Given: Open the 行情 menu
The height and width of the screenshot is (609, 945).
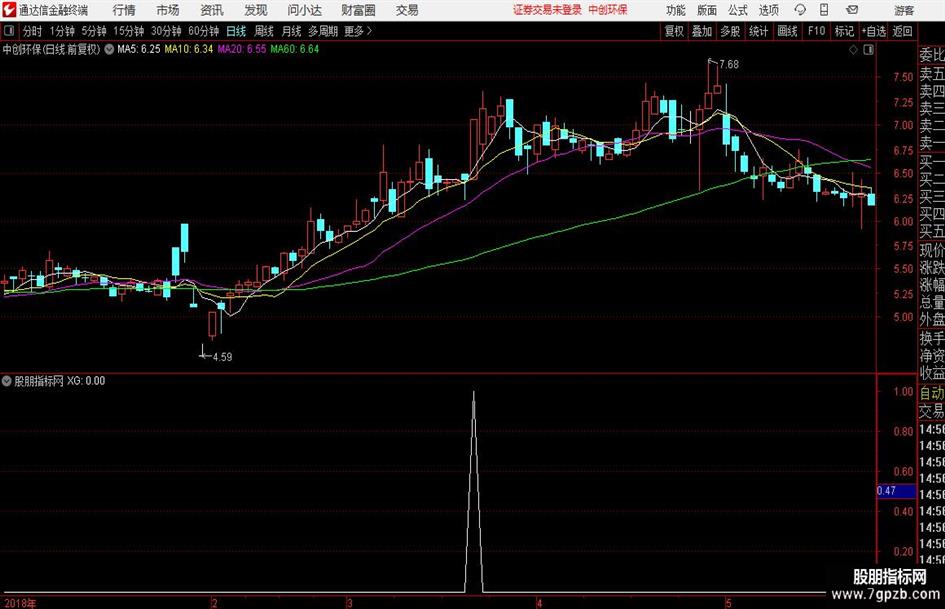Looking at the screenshot, I should point(124,10).
